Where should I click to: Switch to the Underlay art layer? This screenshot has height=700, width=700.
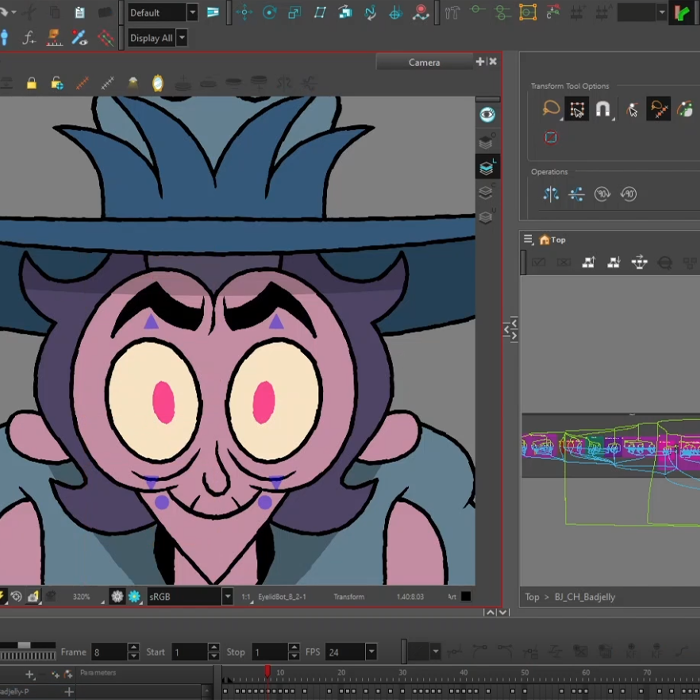click(487, 217)
